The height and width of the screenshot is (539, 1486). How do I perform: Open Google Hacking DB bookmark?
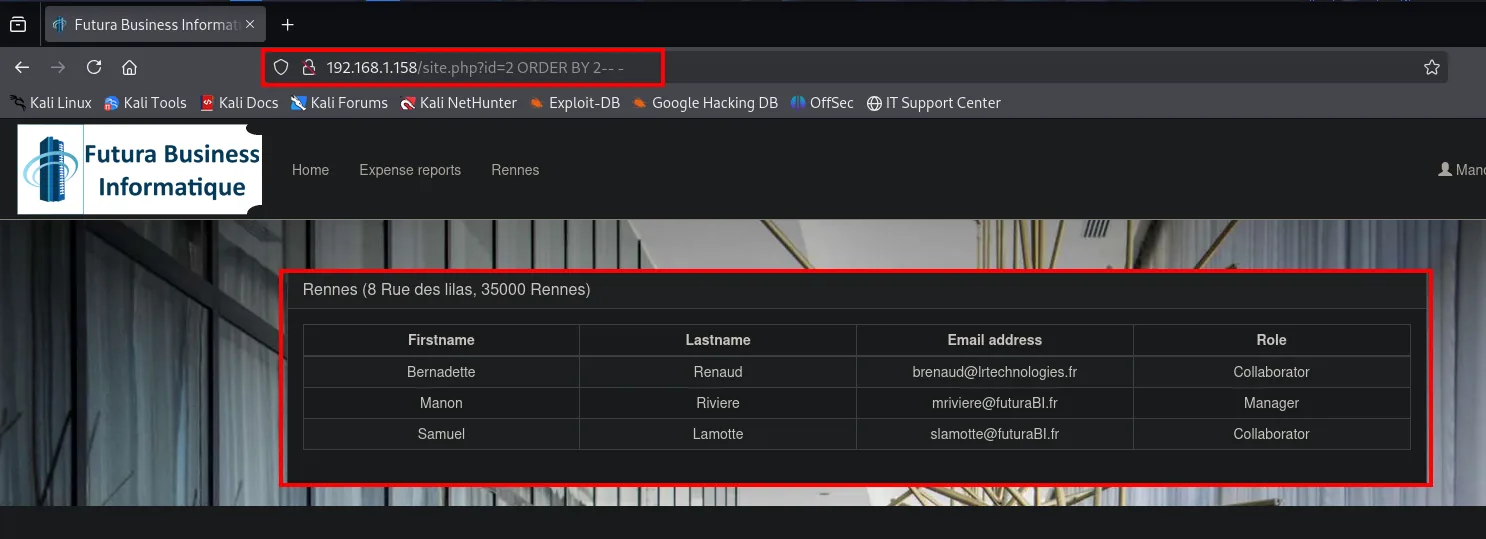click(x=704, y=102)
